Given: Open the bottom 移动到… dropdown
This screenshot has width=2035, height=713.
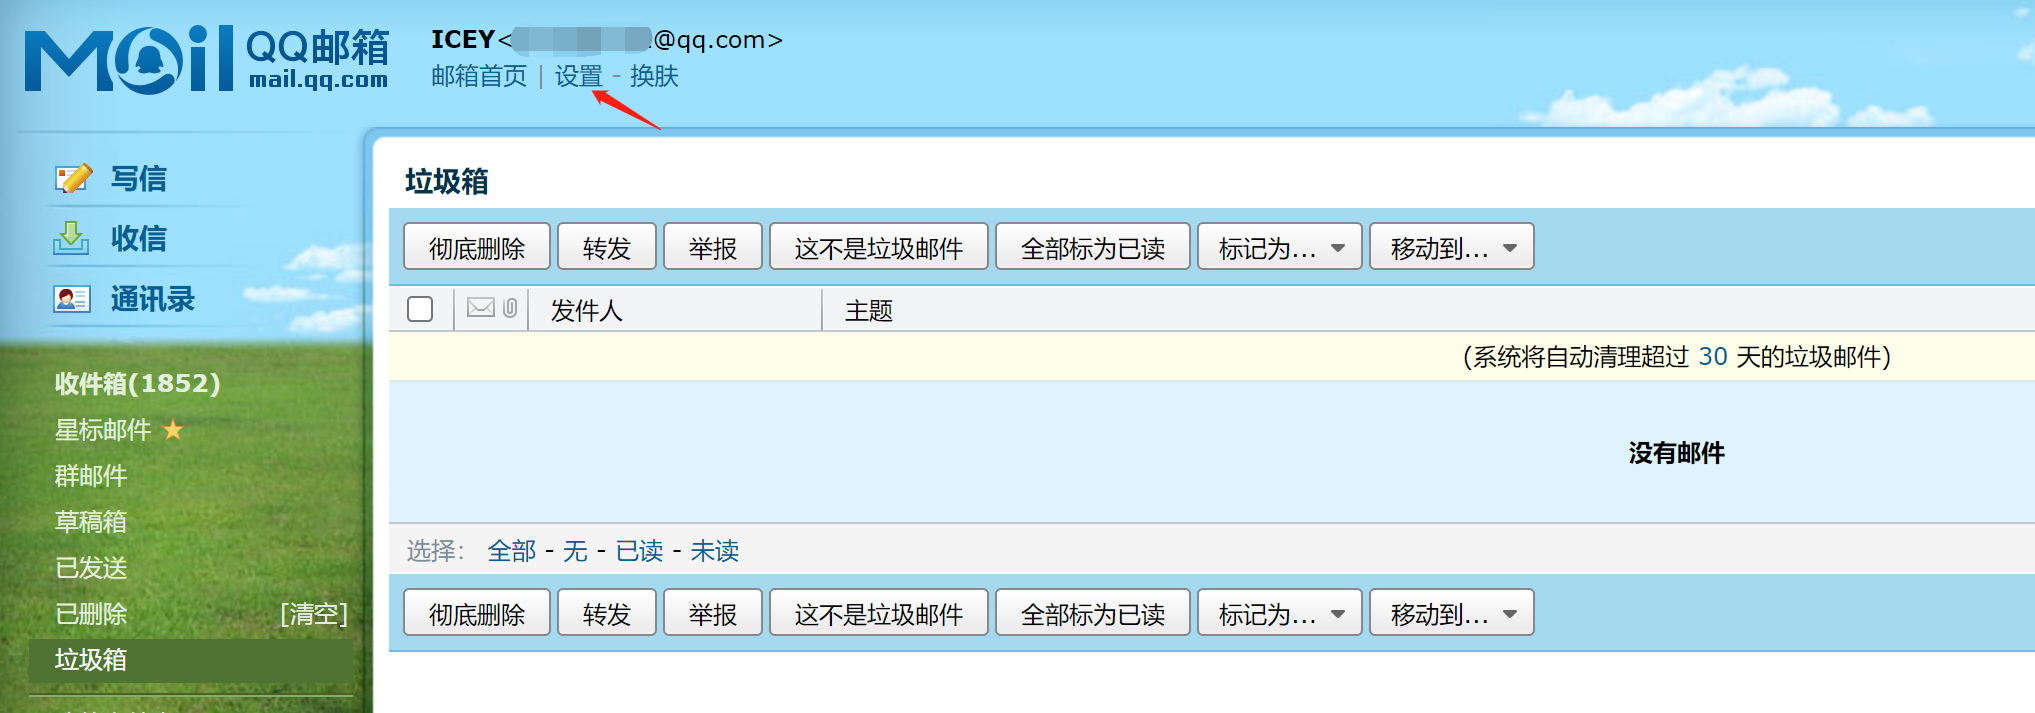Looking at the screenshot, I should (x=1452, y=613).
